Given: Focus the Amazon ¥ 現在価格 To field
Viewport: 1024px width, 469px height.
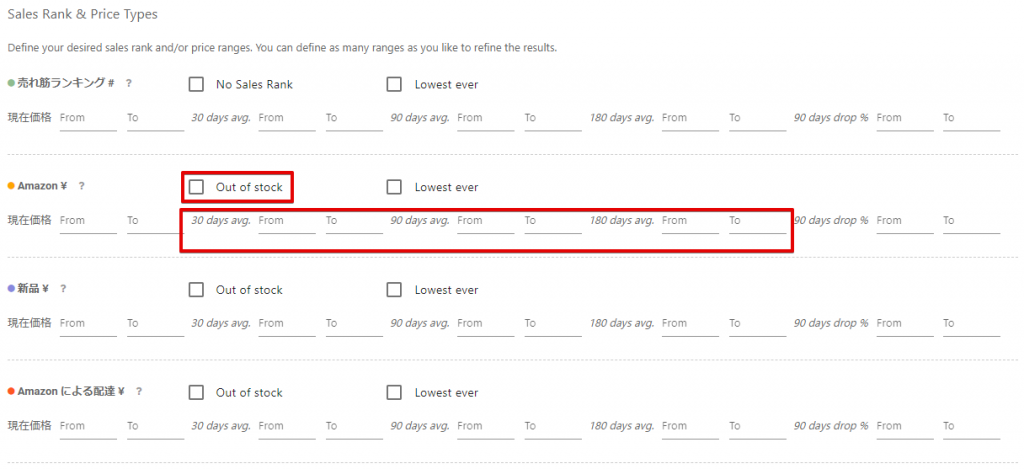Looking at the screenshot, I should tap(154, 221).
